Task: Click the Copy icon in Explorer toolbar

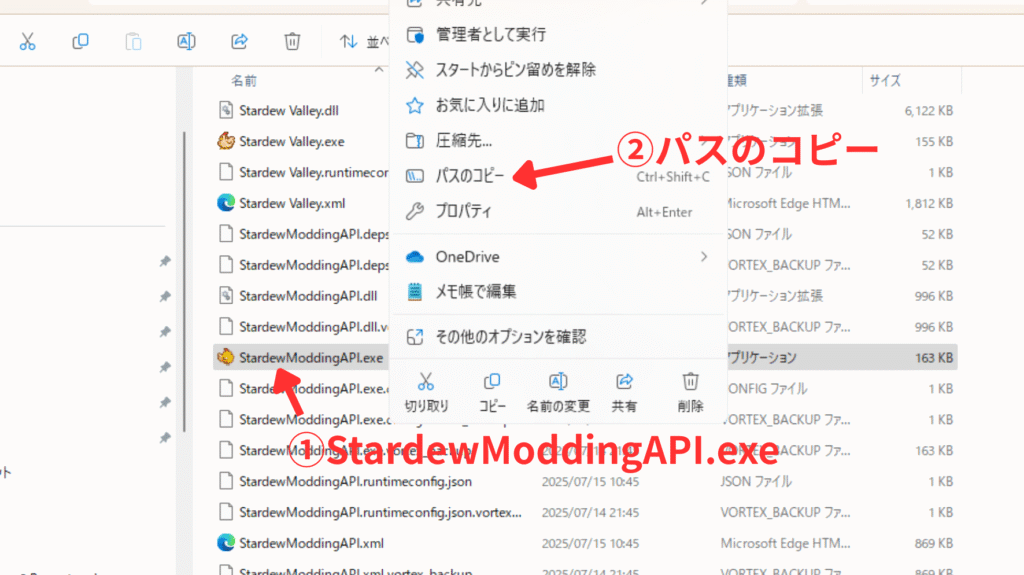Action: (80, 42)
